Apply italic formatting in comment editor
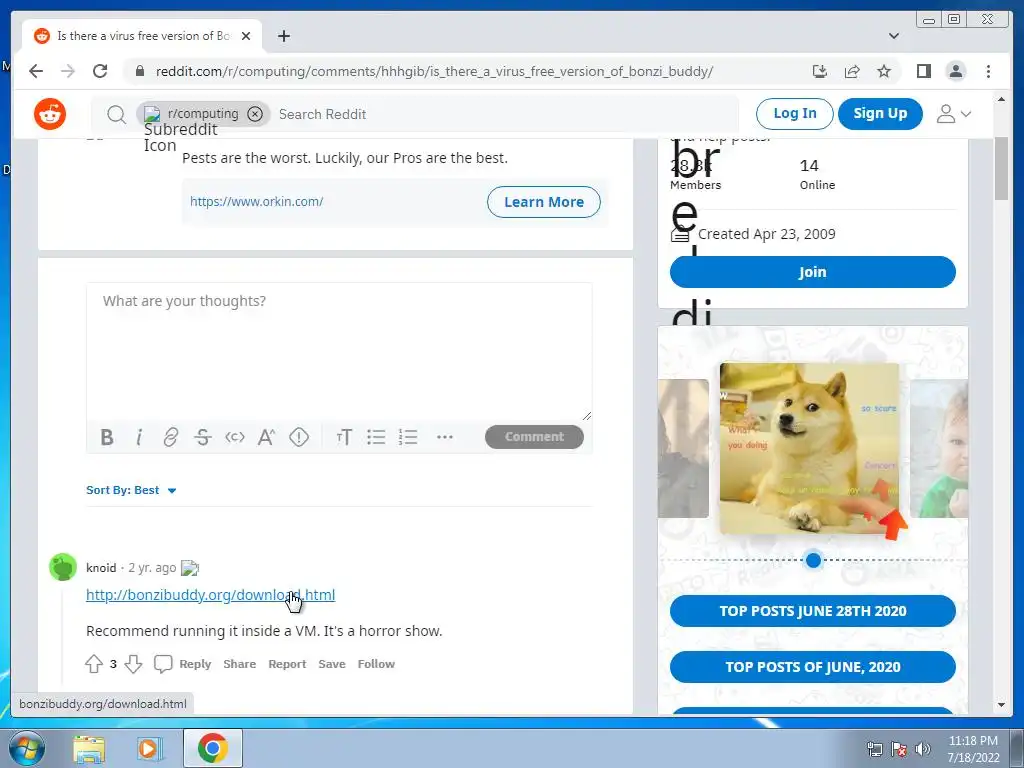This screenshot has height=768, width=1024. tap(138, 437)
